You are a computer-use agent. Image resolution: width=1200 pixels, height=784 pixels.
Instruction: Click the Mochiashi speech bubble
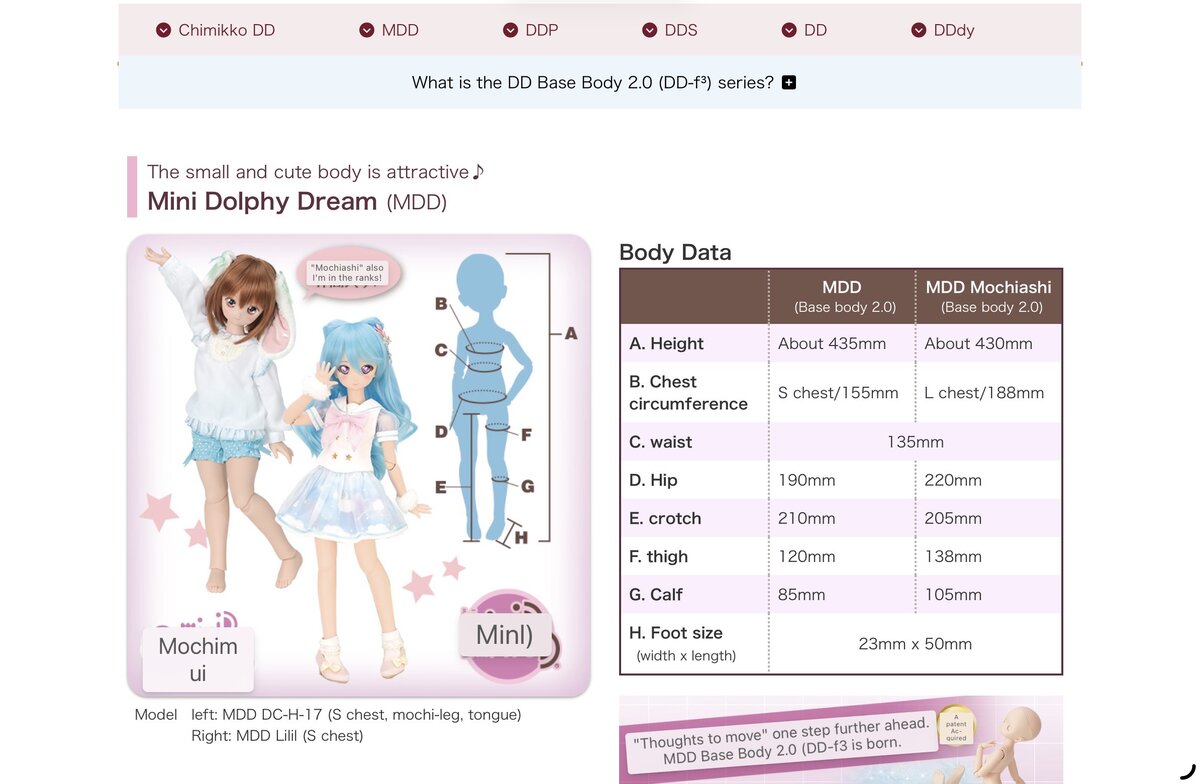pyautogui.click(x=347, y=273)
